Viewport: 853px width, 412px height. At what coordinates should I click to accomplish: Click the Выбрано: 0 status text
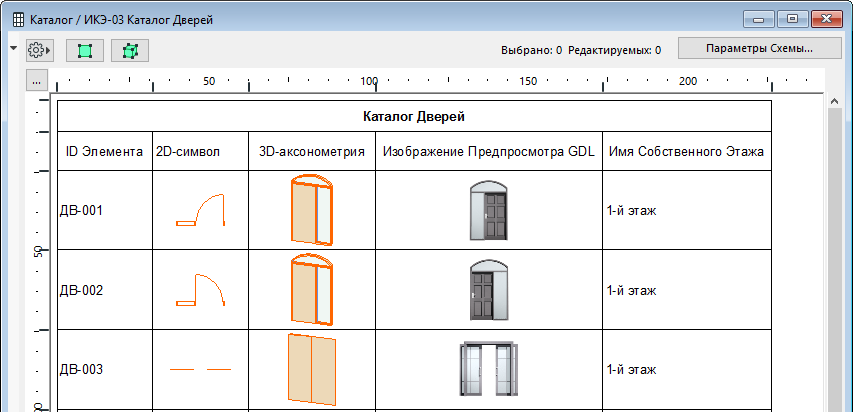point(531,50)
